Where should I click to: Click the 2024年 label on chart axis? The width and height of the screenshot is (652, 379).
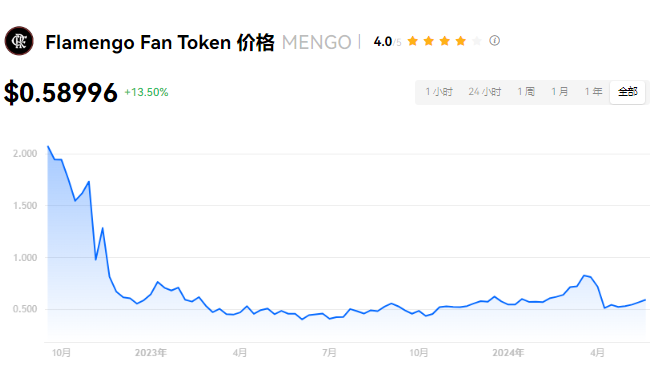pyautogui.click(x=508, y=353)
